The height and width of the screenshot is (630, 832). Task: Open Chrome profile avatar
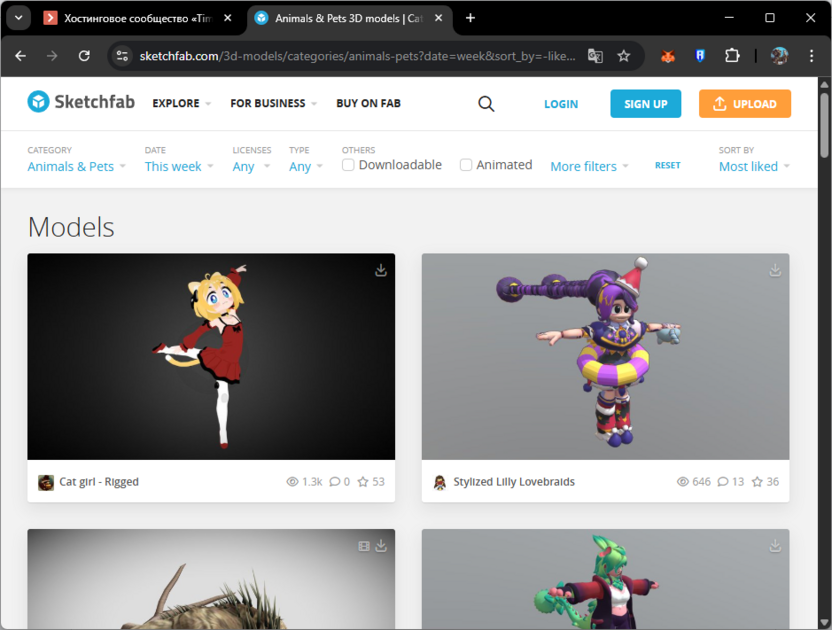779,56
